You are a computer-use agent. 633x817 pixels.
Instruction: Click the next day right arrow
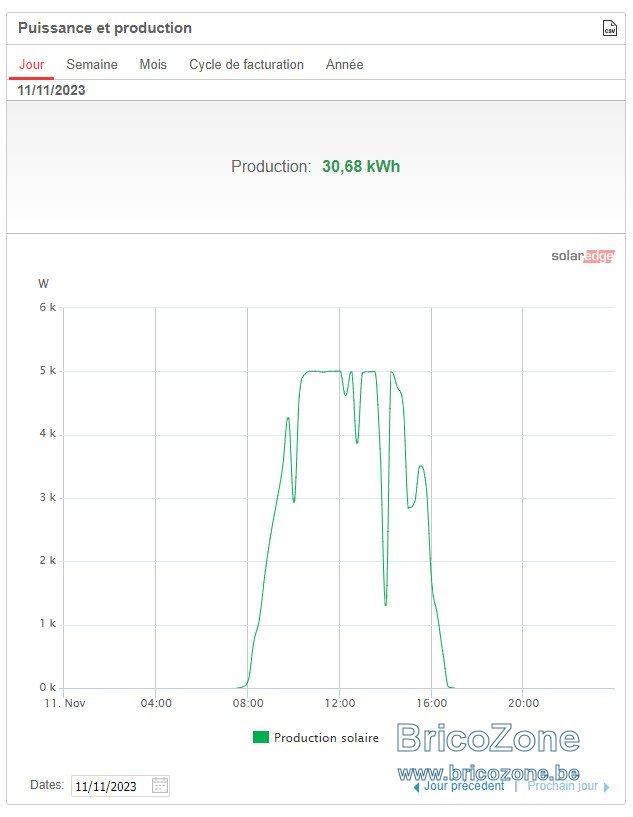pyautogui.click(x=606, y=787)
